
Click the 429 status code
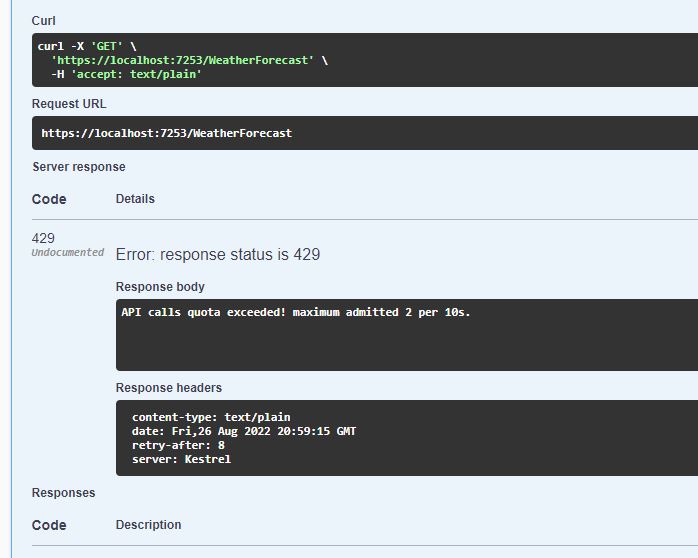[43, 238]
